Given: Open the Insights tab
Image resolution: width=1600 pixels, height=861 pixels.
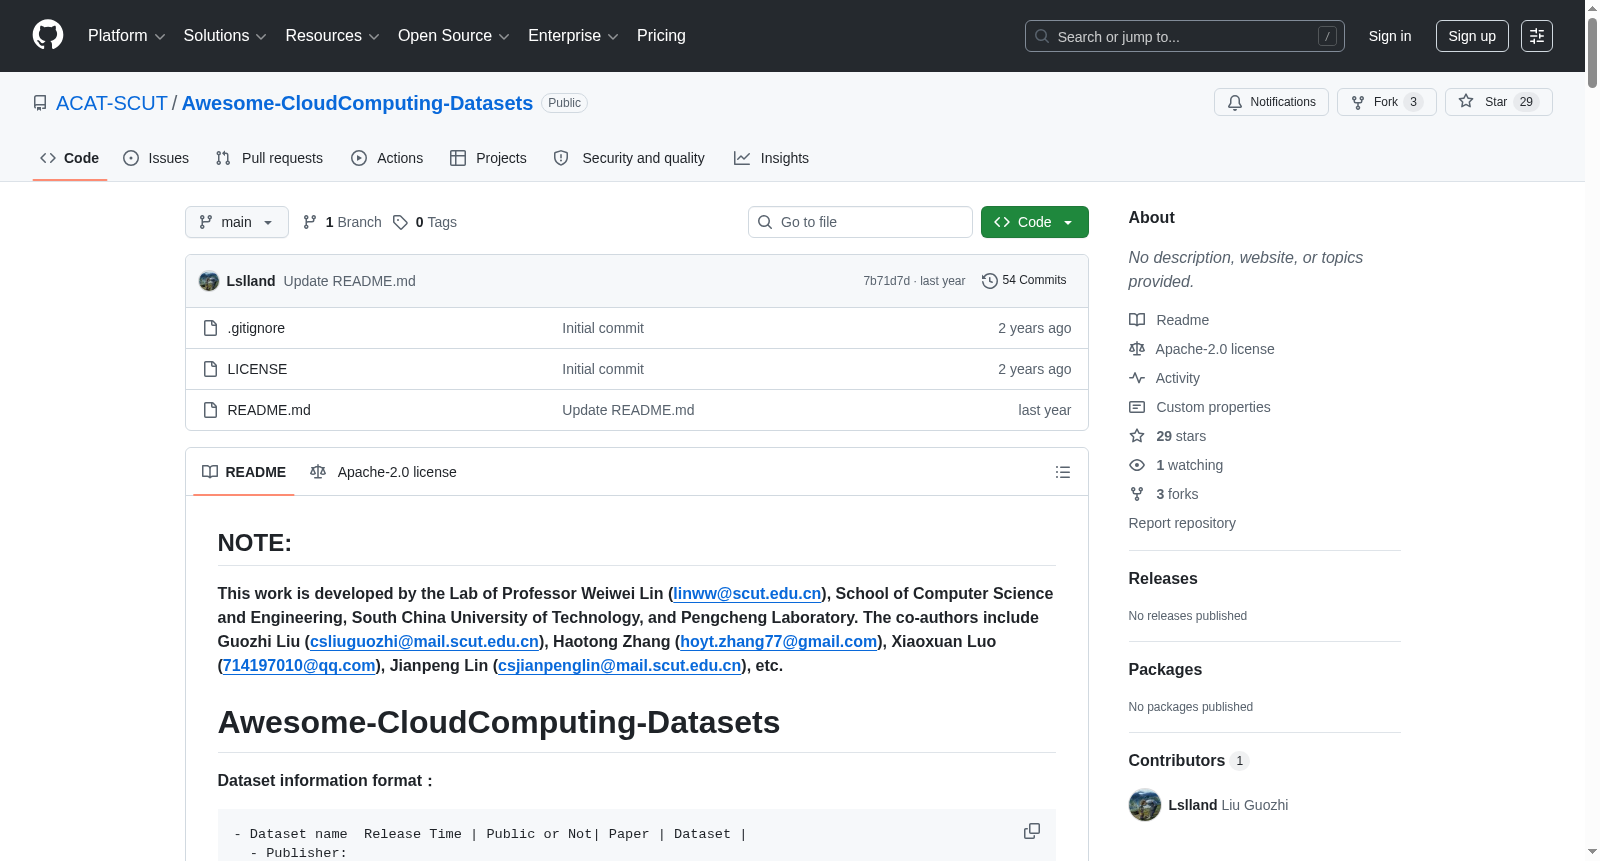Looking at the screenshot, I should click(771, 158).
